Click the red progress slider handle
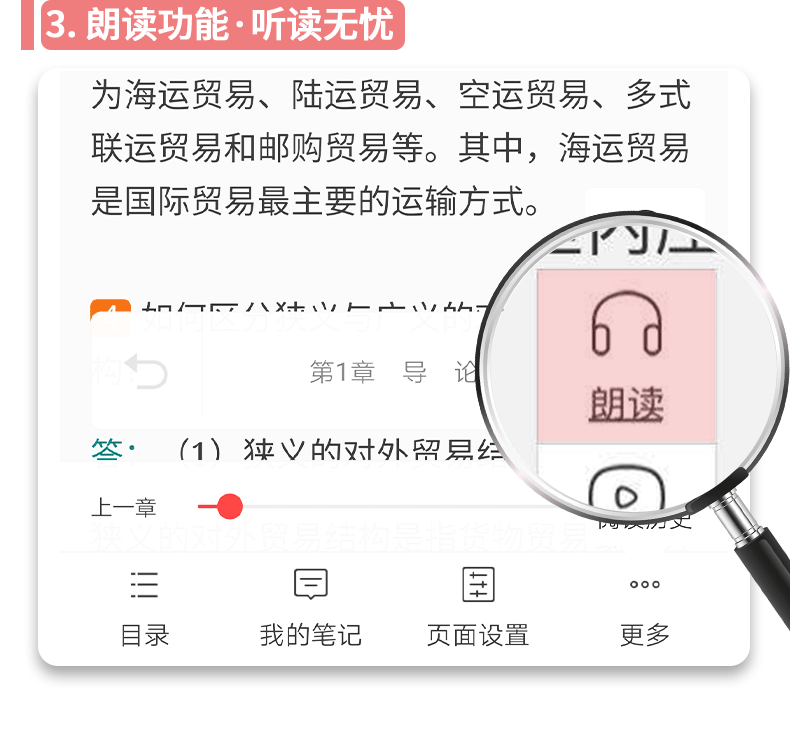Screen dimensions: 790x732 tap(230, 506)
